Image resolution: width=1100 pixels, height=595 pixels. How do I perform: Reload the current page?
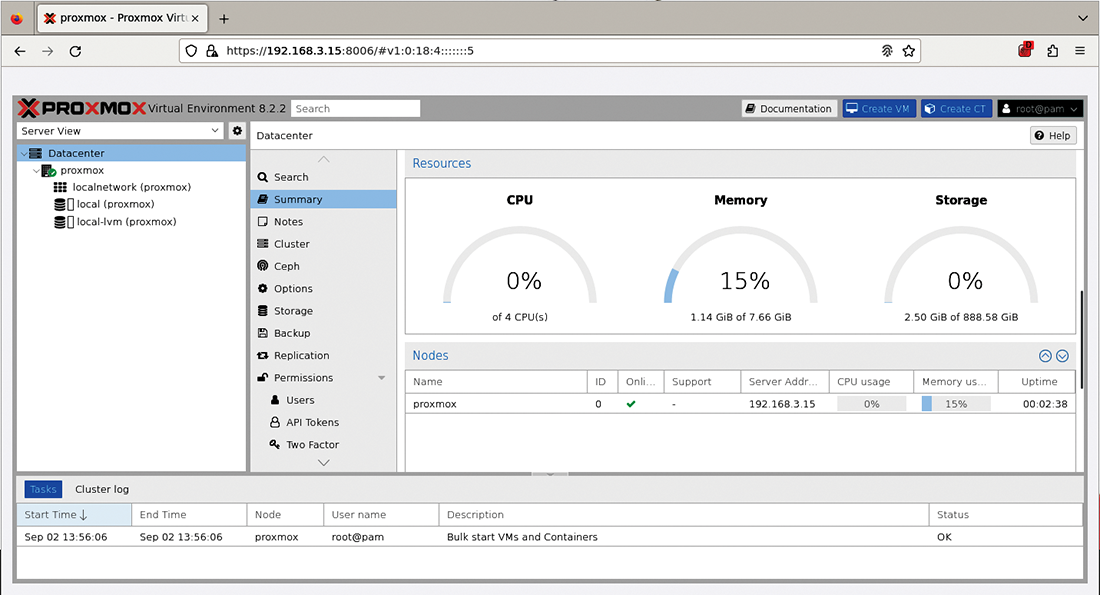pyautogui.click(x=75, y=51)
